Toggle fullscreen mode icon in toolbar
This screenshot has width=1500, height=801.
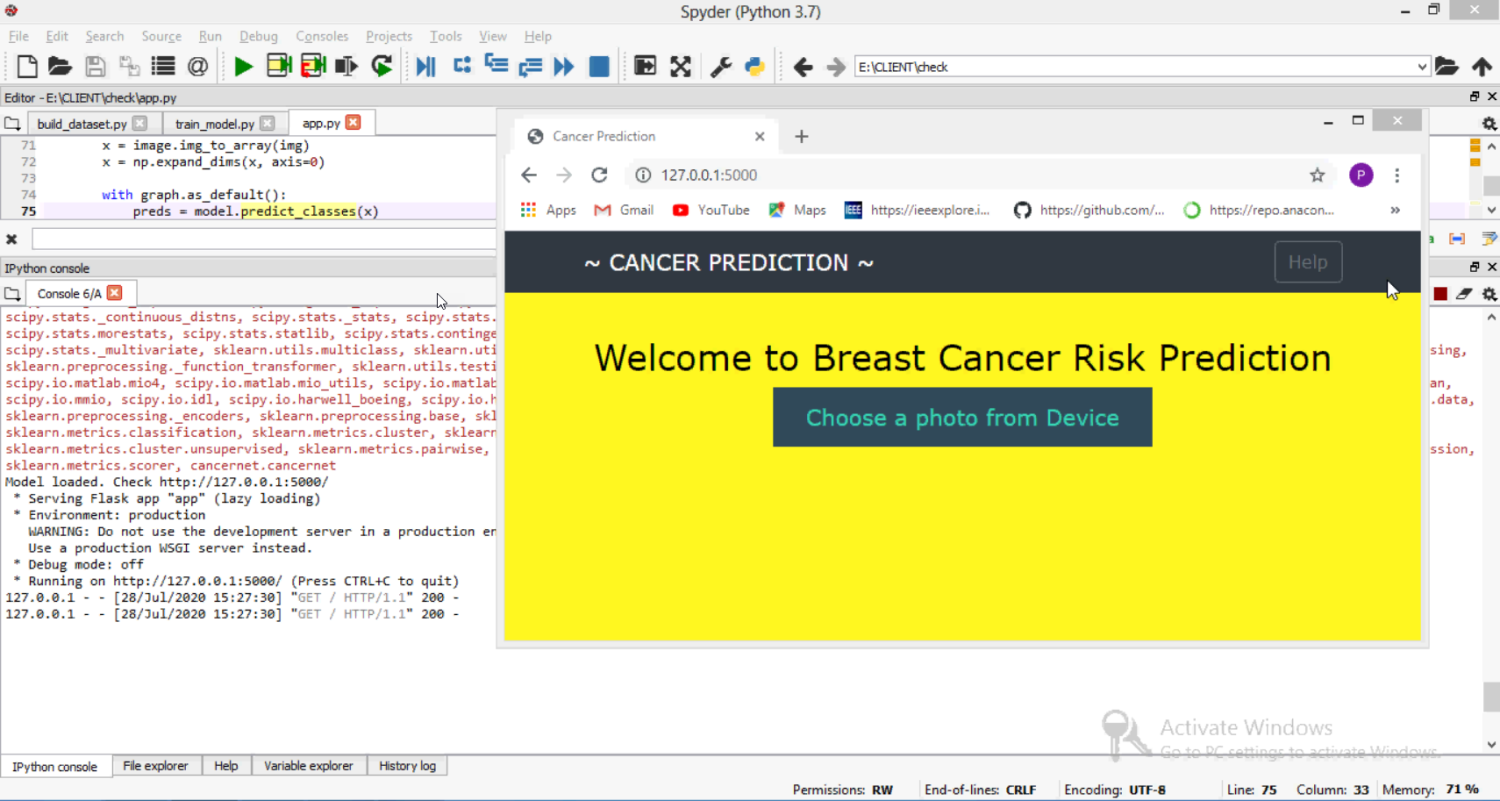(x=681, y=67)
